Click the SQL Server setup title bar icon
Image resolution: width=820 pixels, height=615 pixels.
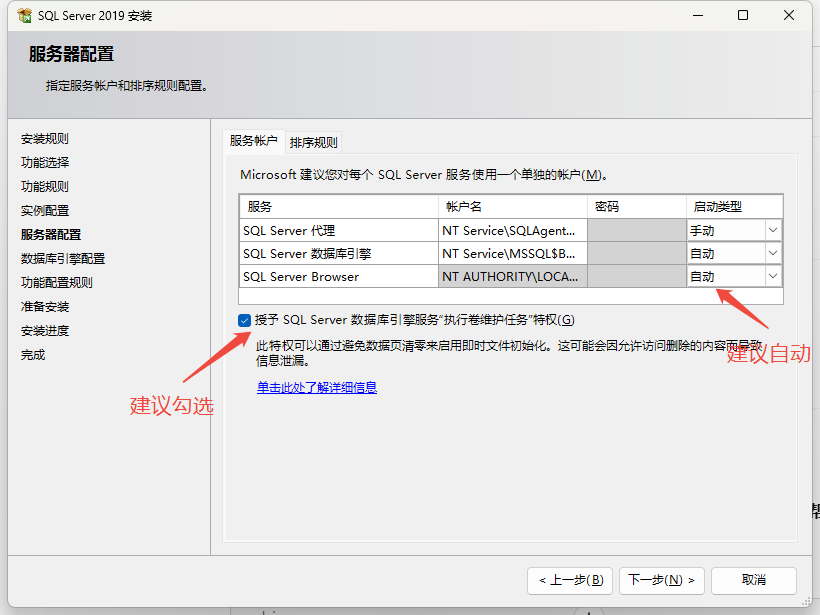25,16
